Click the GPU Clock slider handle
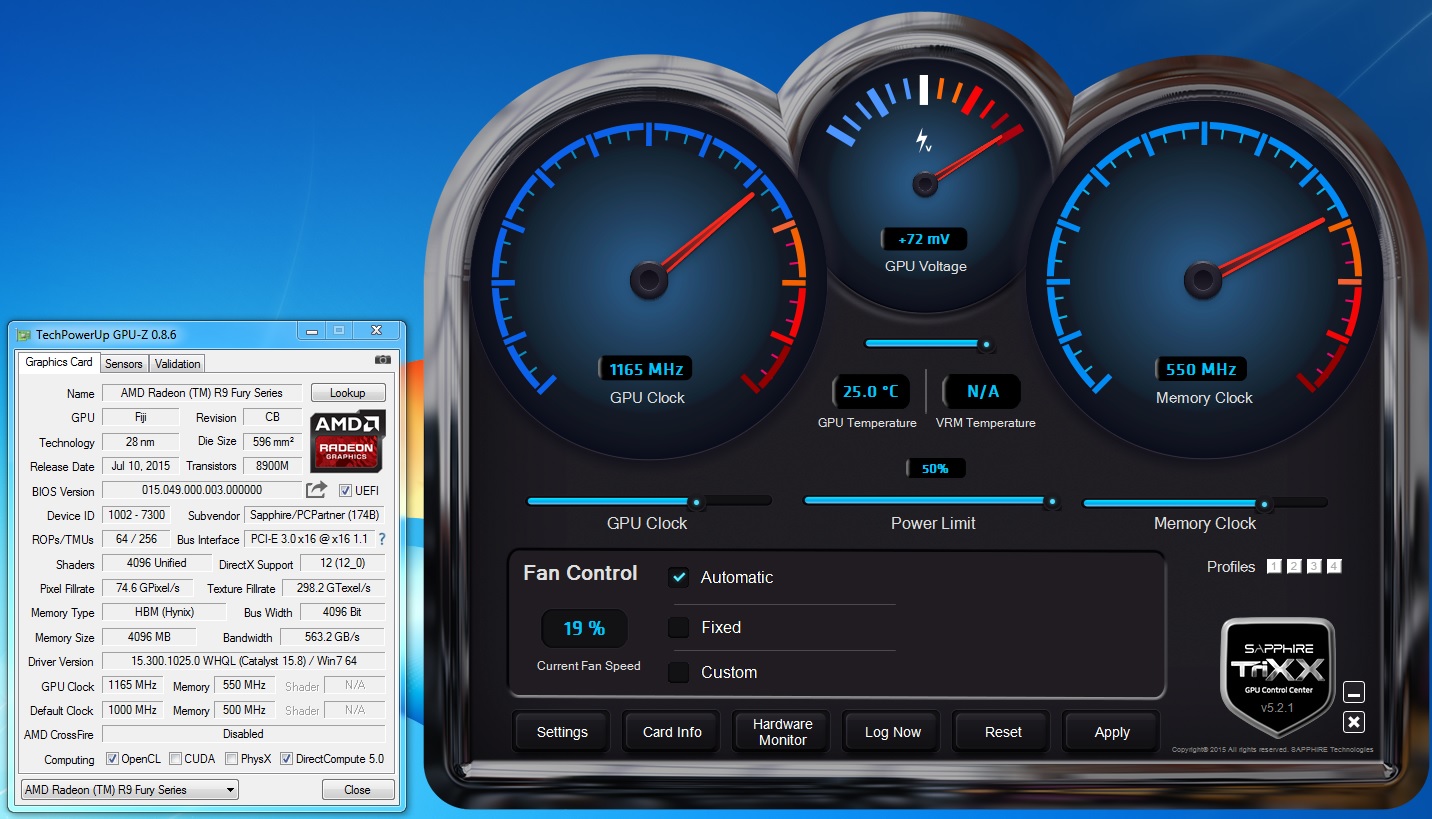Image resolution: width=1432 pixels, height=819 pixels. pyautogui.click(x=697, y=502)
